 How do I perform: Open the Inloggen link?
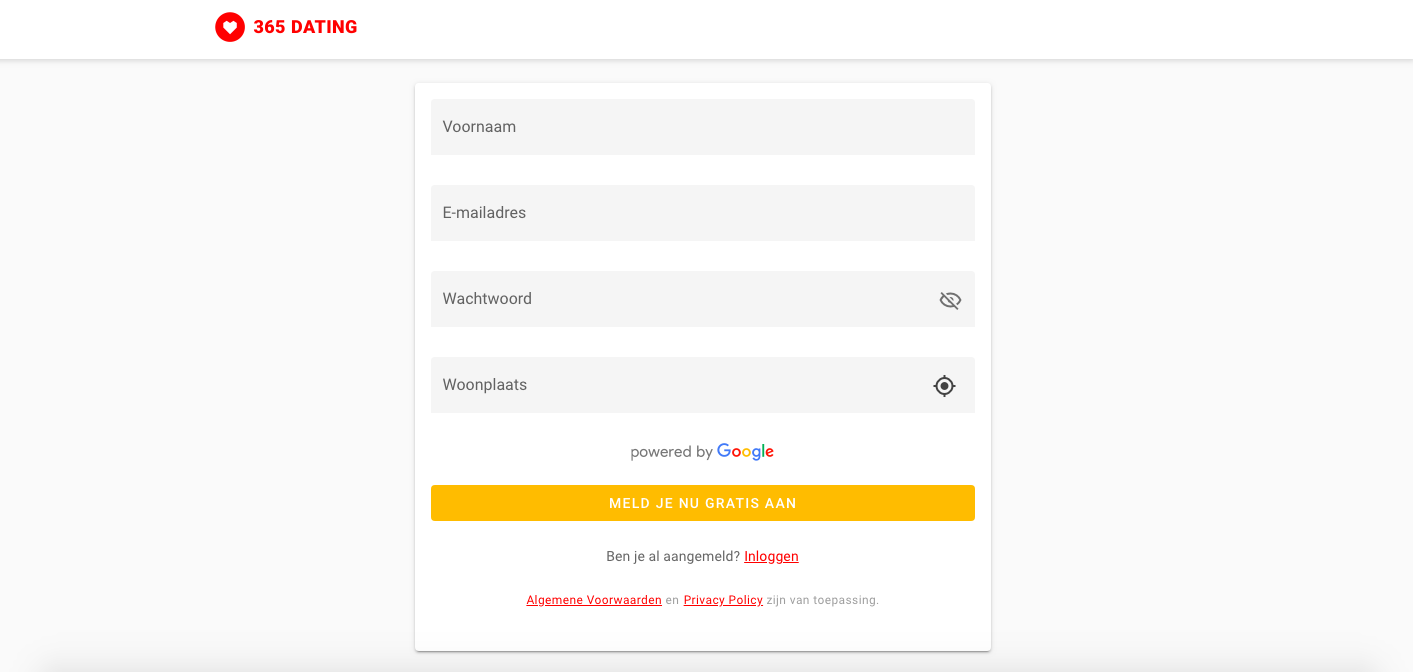771,556
